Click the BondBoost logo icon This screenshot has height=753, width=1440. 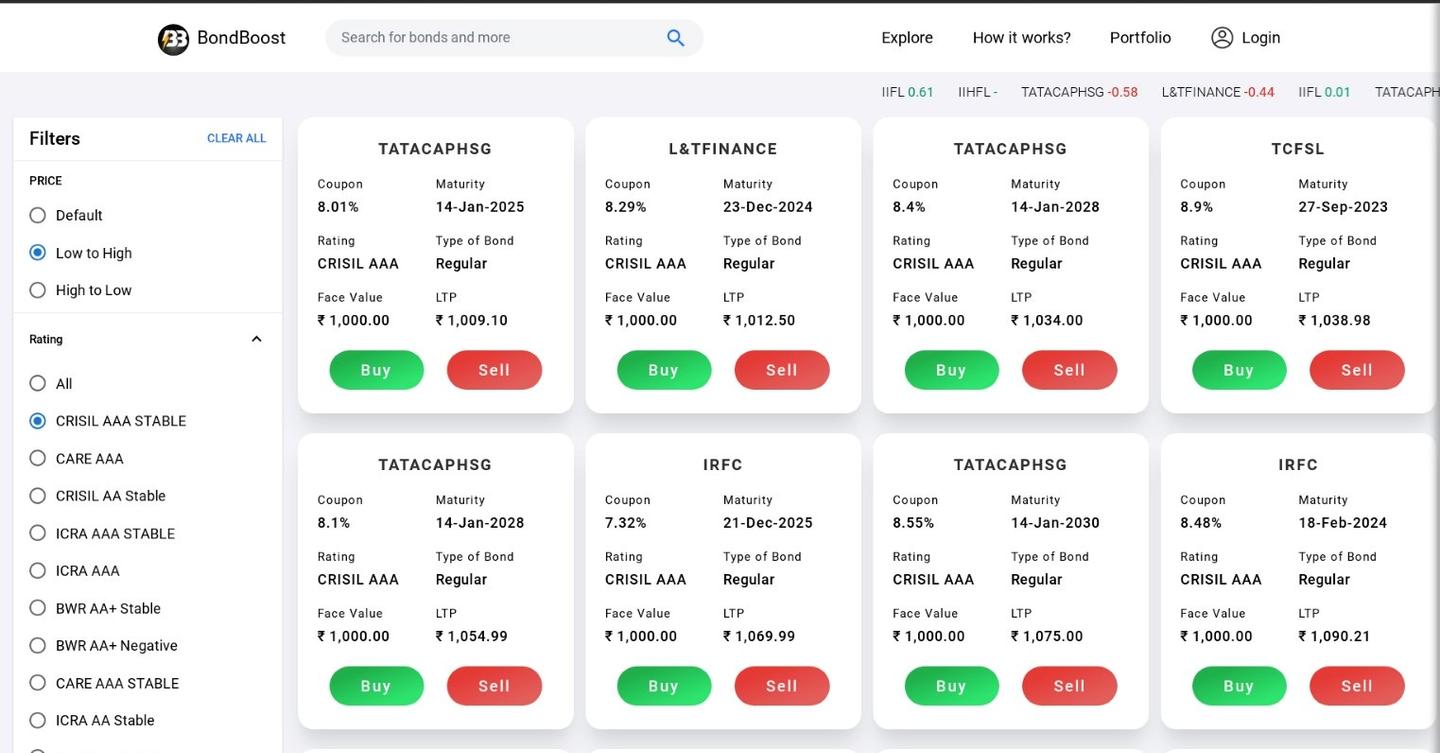click(173, 39)
